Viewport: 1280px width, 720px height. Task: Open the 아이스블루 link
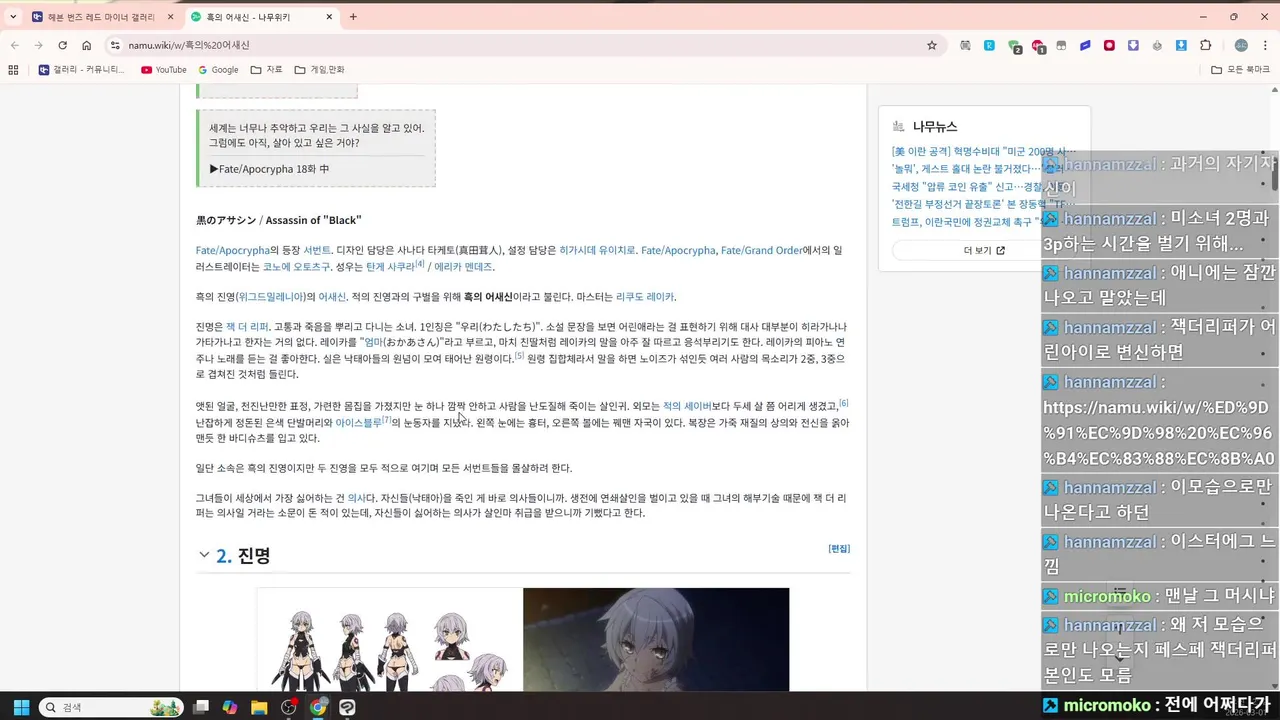click(359, 423)
